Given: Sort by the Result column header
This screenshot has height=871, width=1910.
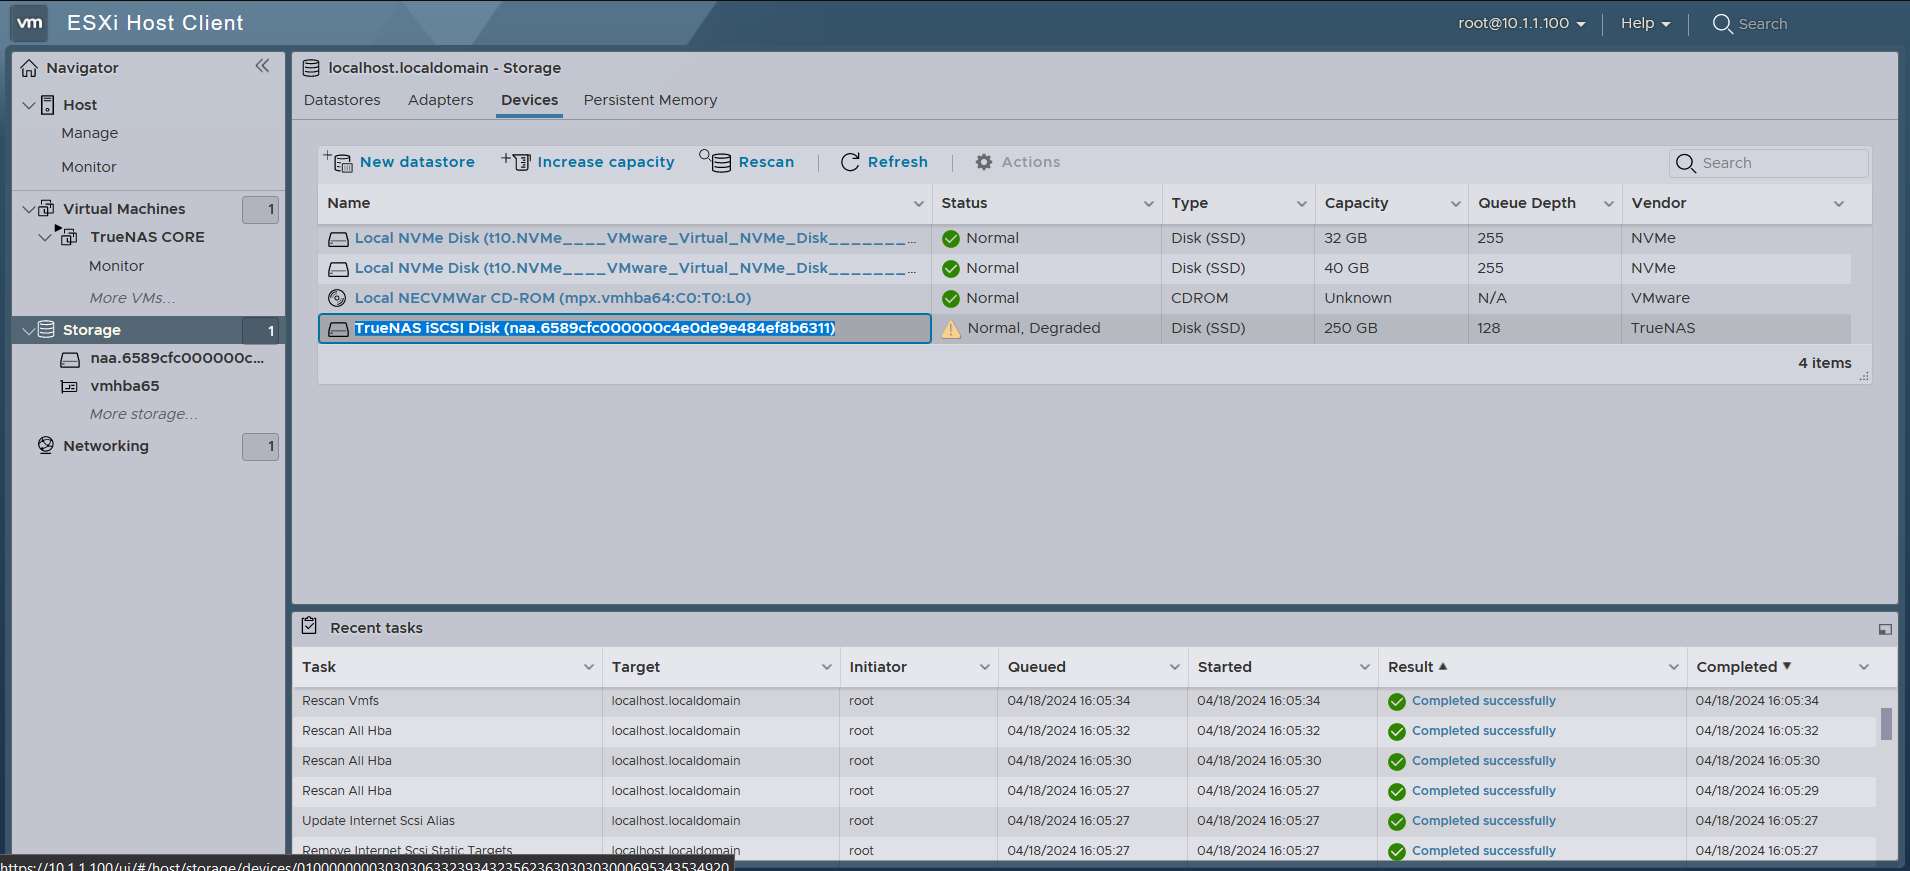Looking at the screenshot, I should coord(1410,667).
